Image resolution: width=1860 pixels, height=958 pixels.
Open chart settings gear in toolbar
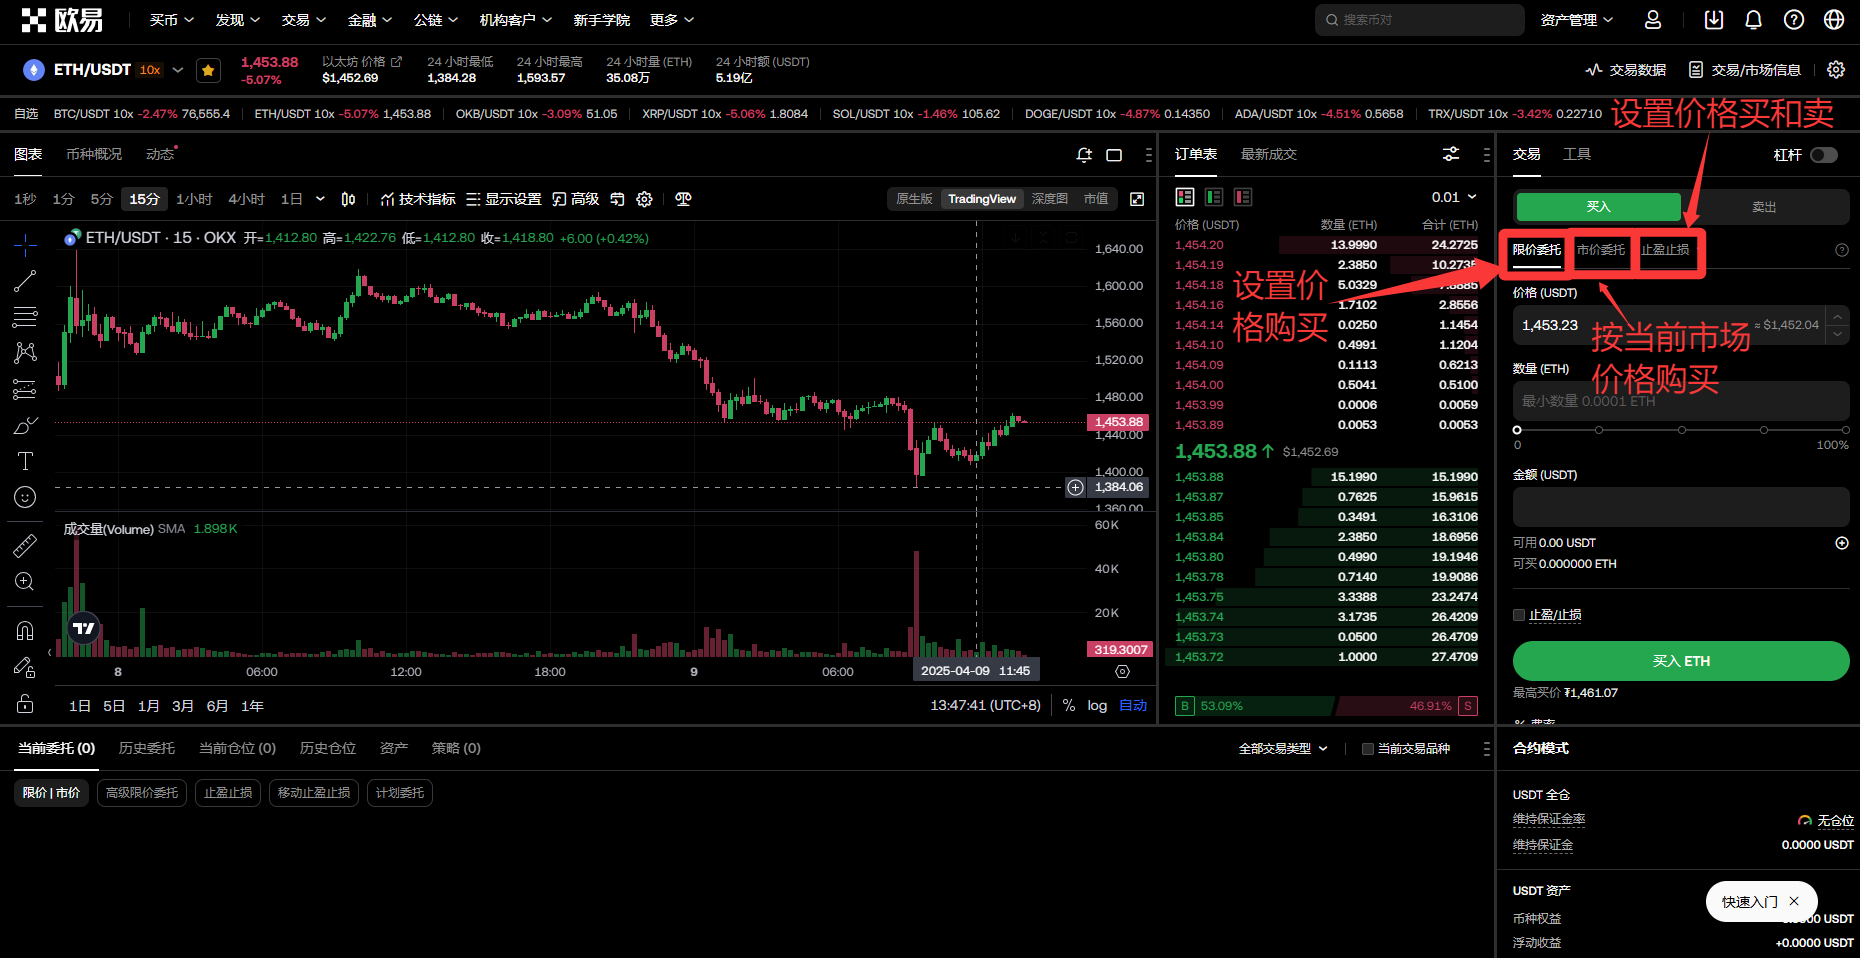645,199
